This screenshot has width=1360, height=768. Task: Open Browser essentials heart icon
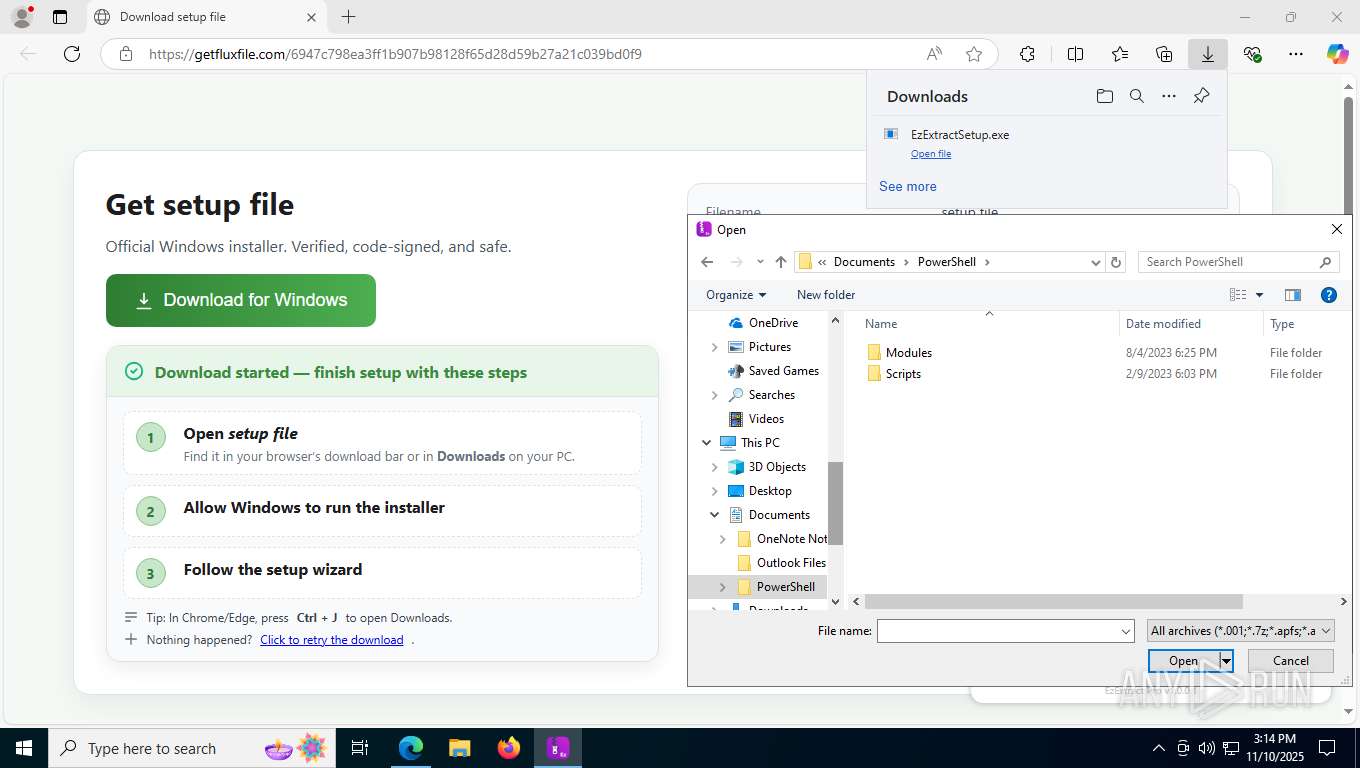click(1252, 54)
